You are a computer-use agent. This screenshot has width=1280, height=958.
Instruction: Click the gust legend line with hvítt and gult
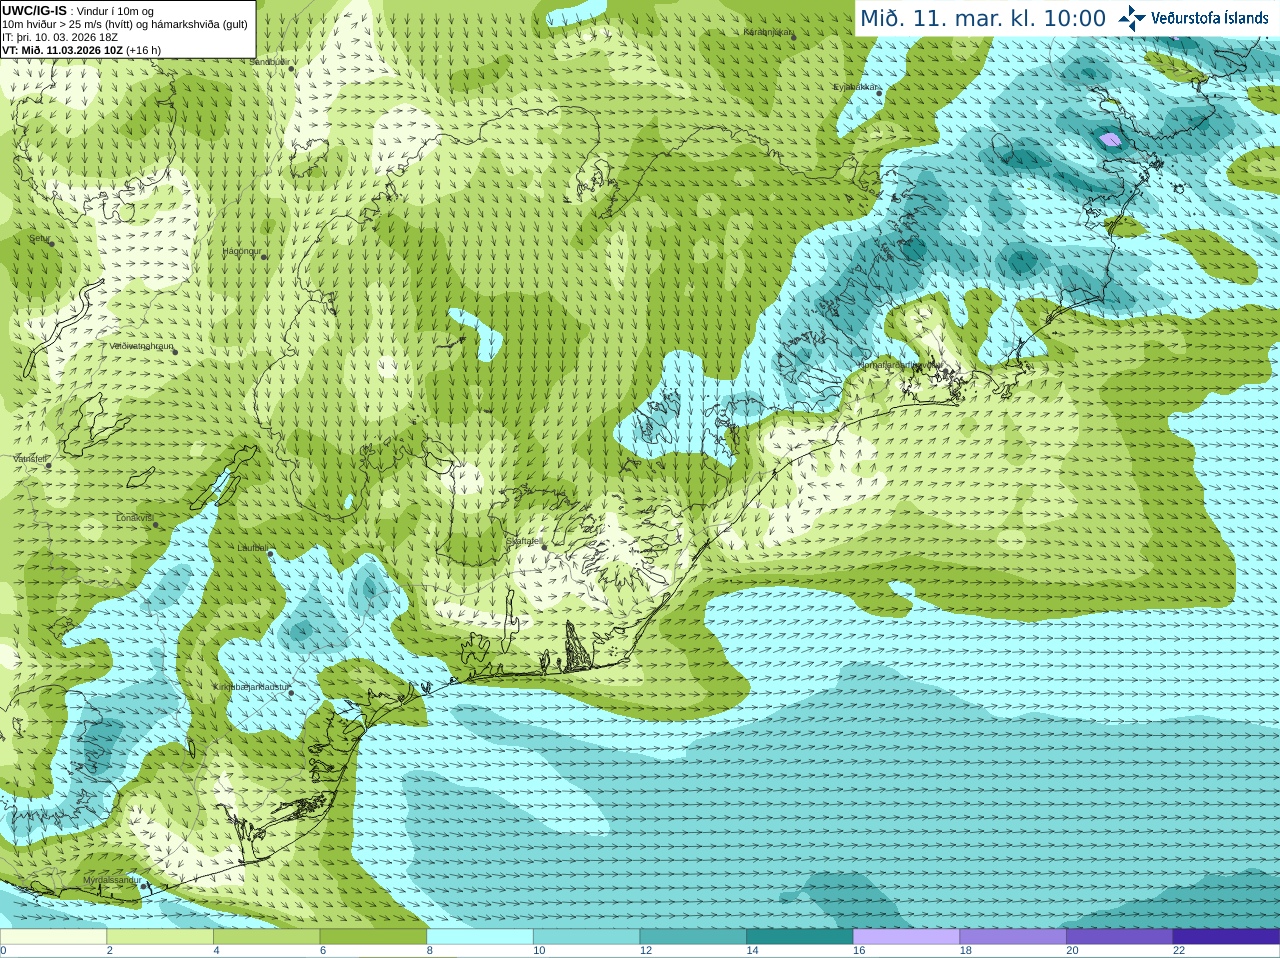pyautogui.click(x=125, y=24)
